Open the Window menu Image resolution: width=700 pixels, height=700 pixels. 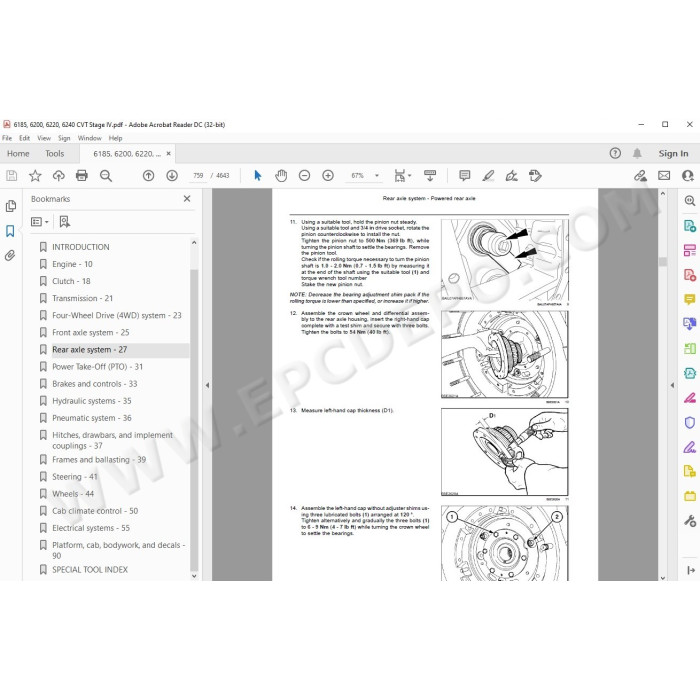coord(90,138)
